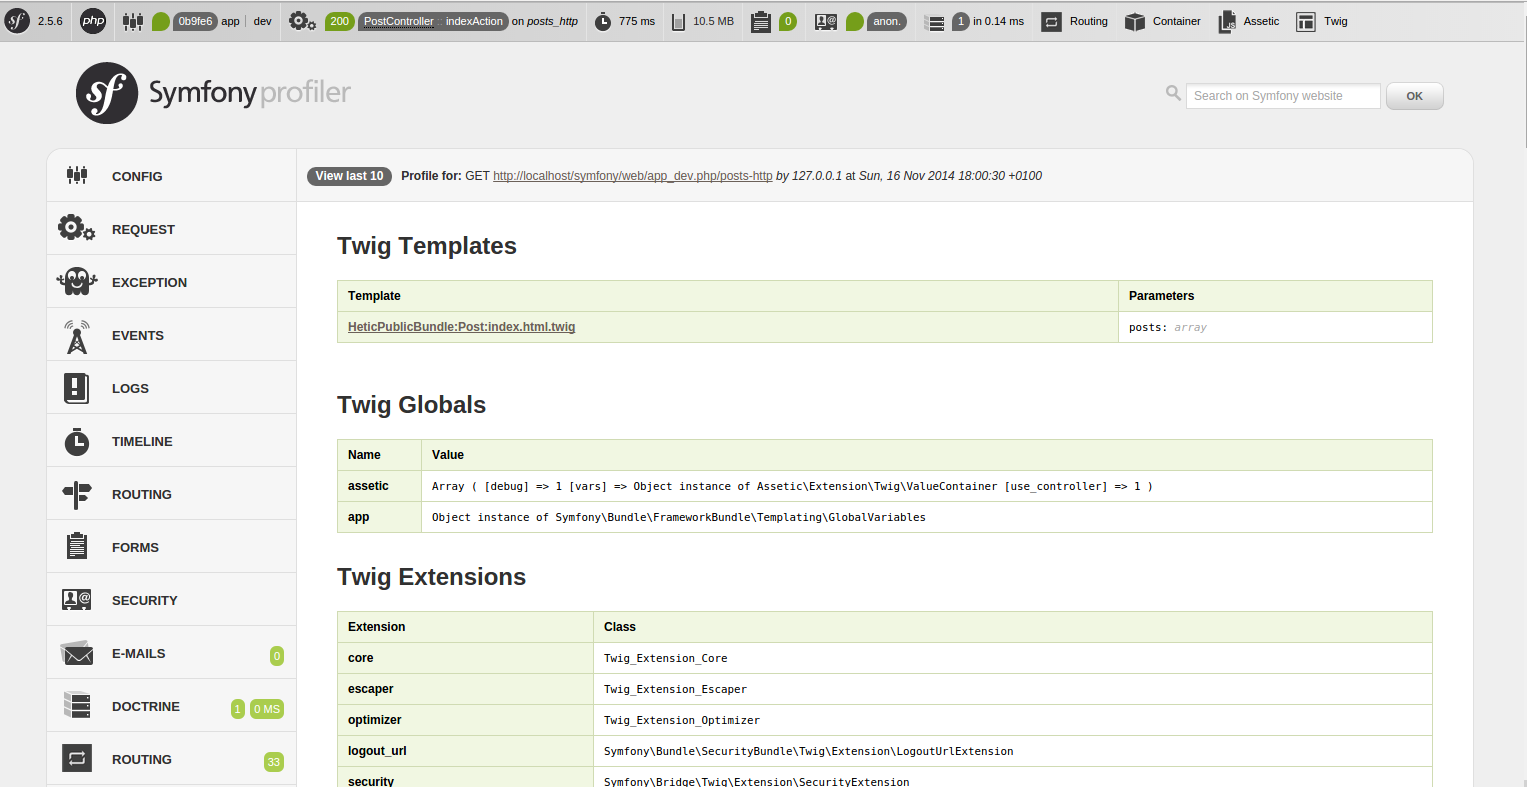Click the timer clock icon in the debug toolbar
This screenshot has width=1527, height=787.
pyautogui.click(x=603, y=22)
